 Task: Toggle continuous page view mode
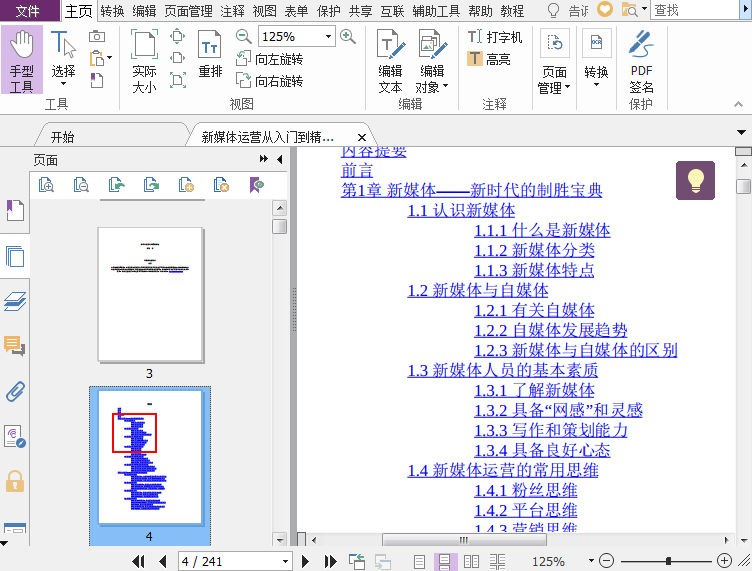tap(444, 561)
